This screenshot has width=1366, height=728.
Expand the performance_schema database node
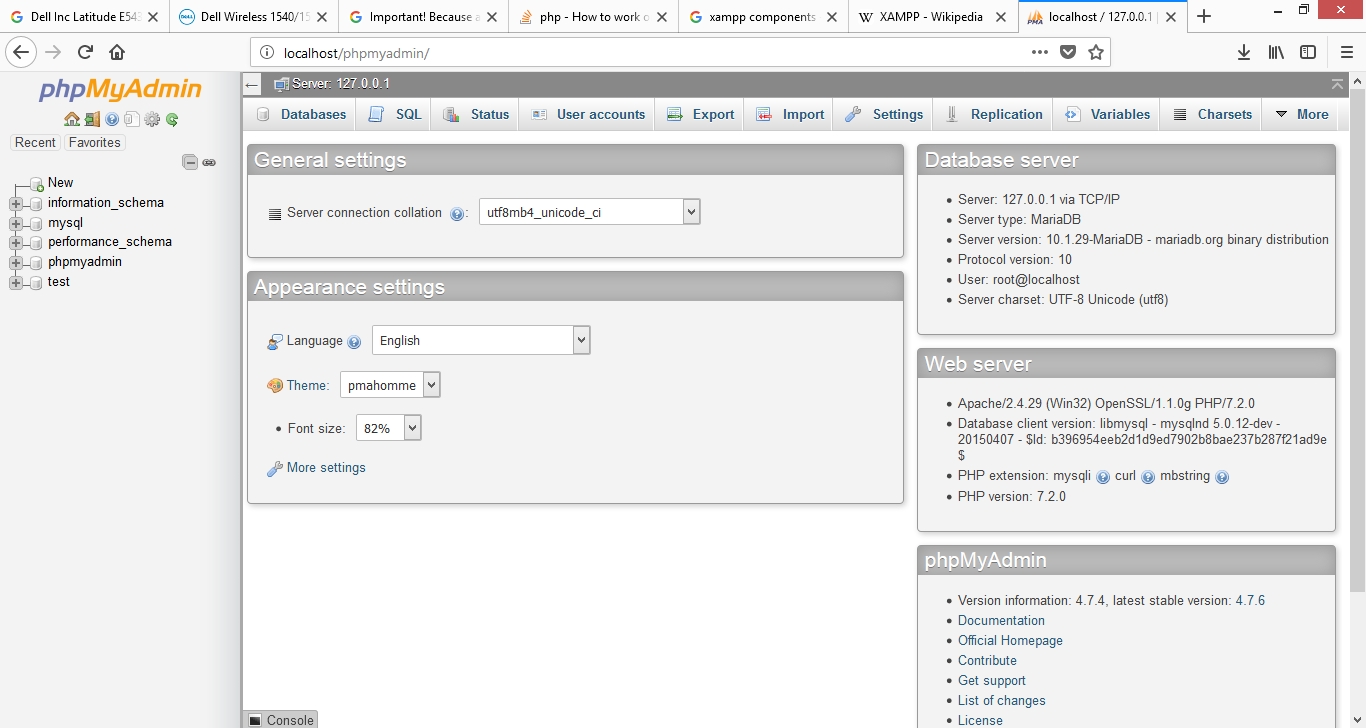click(15, 242)
